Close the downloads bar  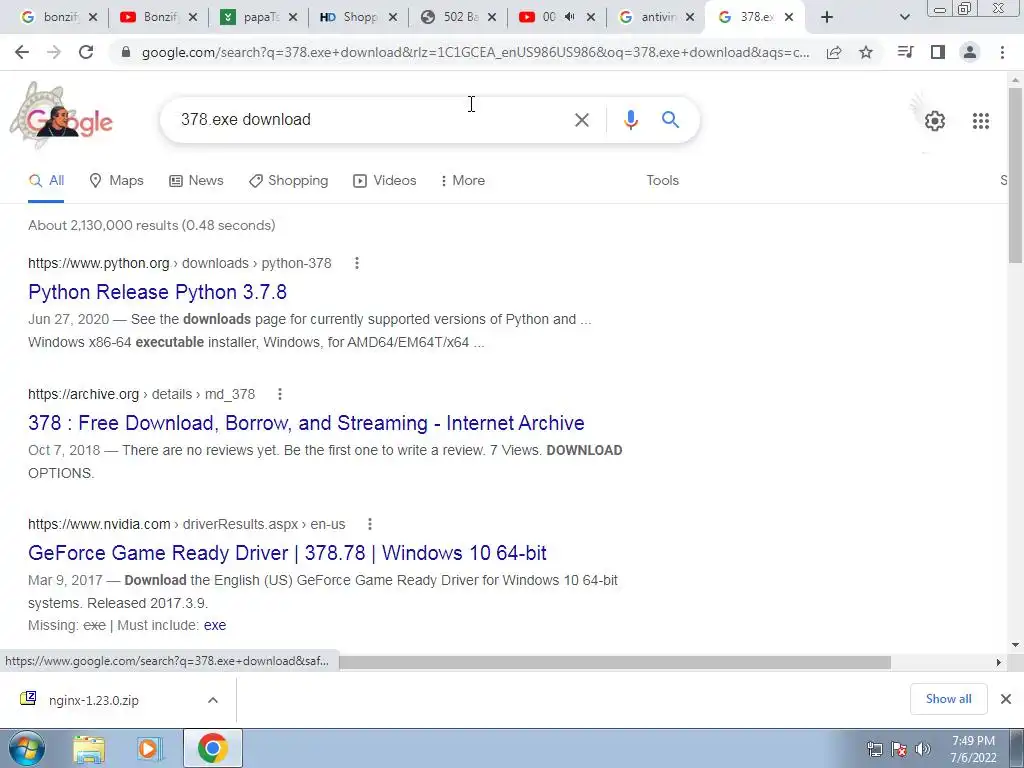tap(1006, 699)
